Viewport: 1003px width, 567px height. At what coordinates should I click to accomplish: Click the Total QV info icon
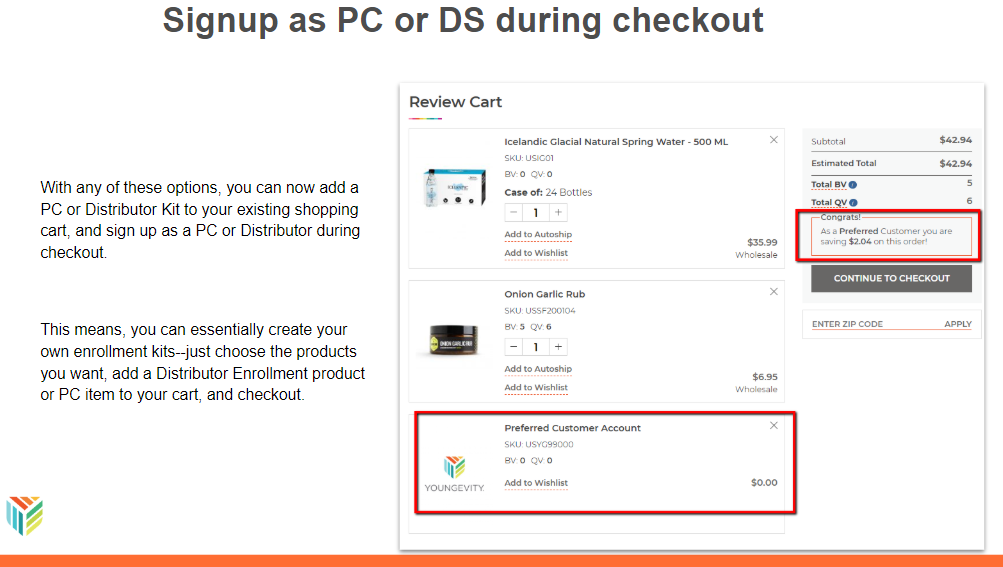coord(853,201)
